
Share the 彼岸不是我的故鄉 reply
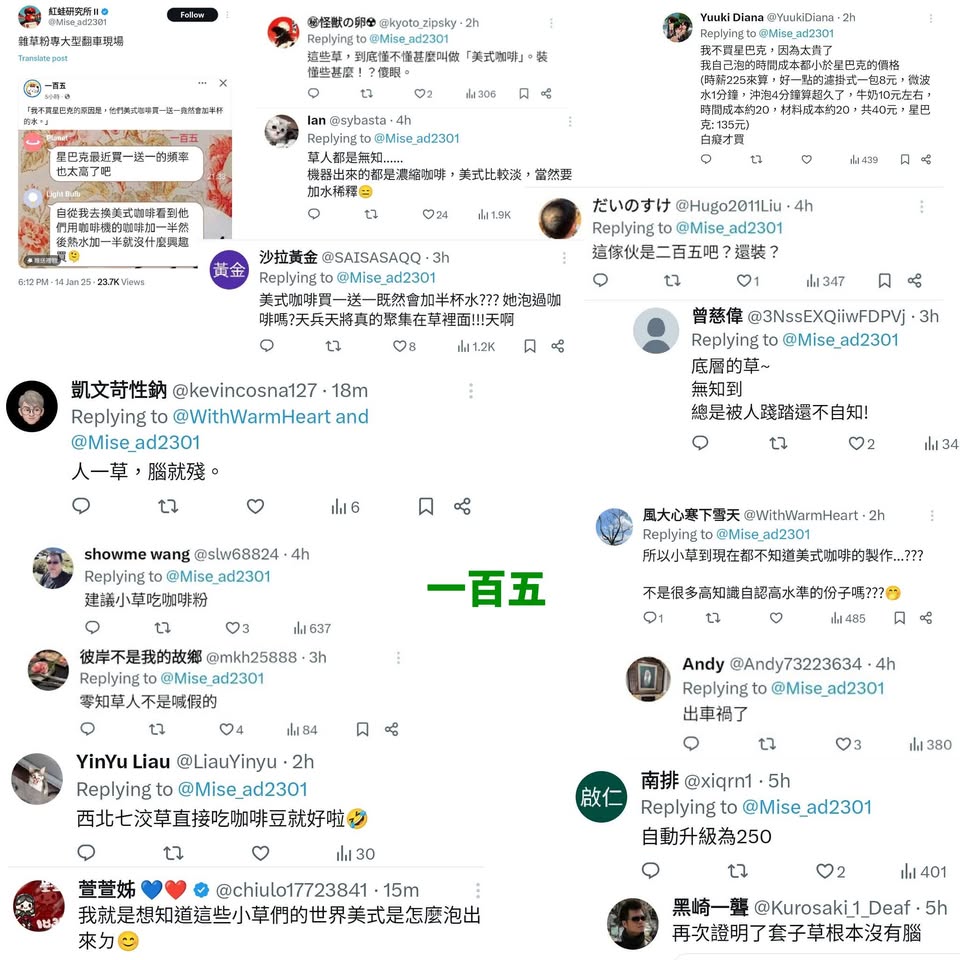pyautogui.click(x=392, y=729)
